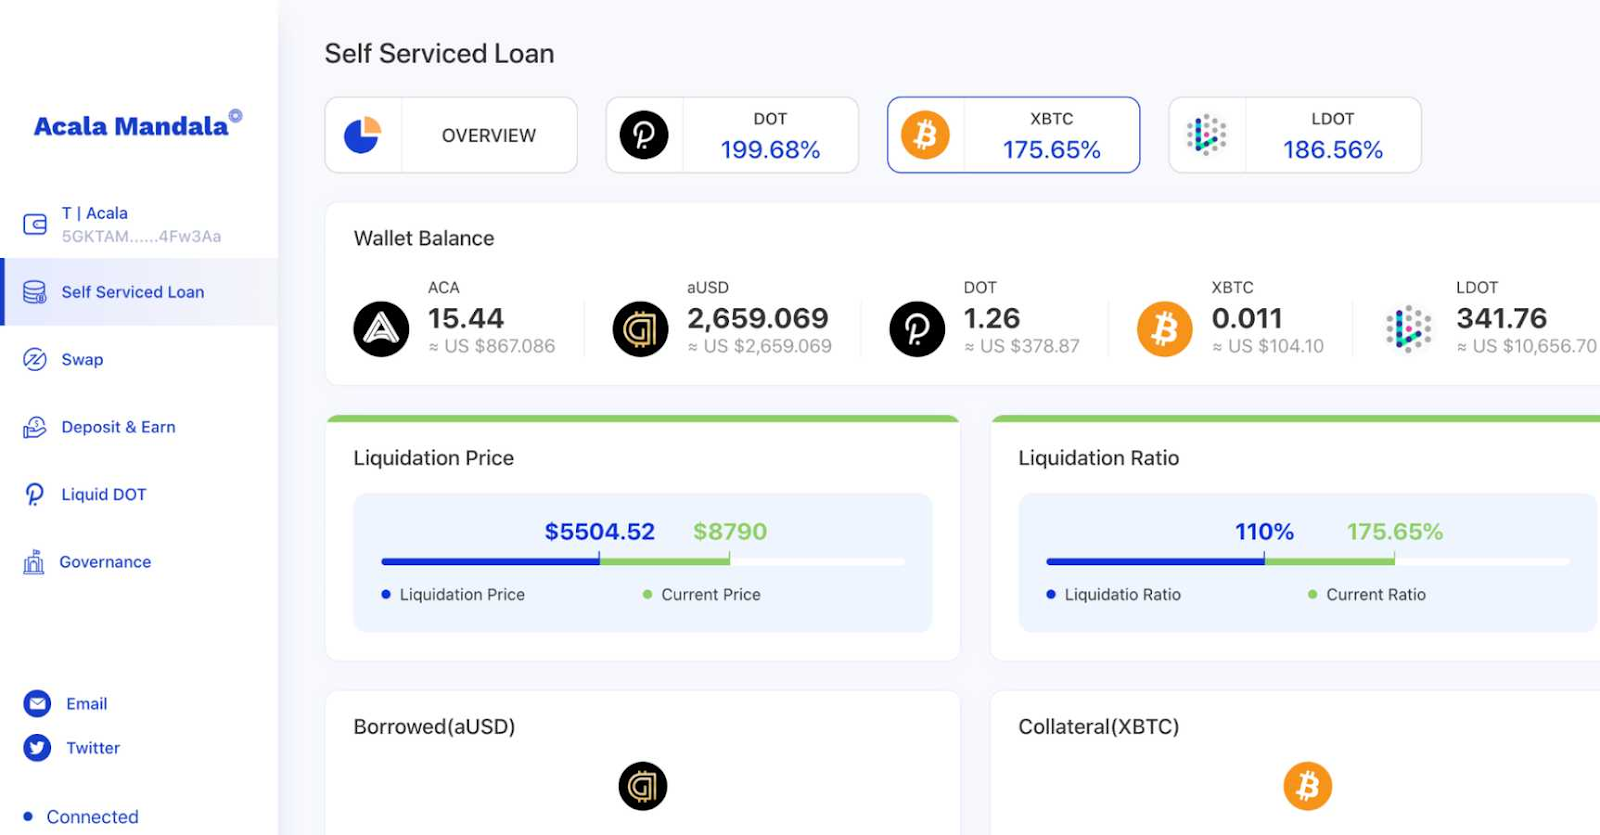Open the Email link
The height and width of the screenshot is (835, 1600).
tap(87, 704)
